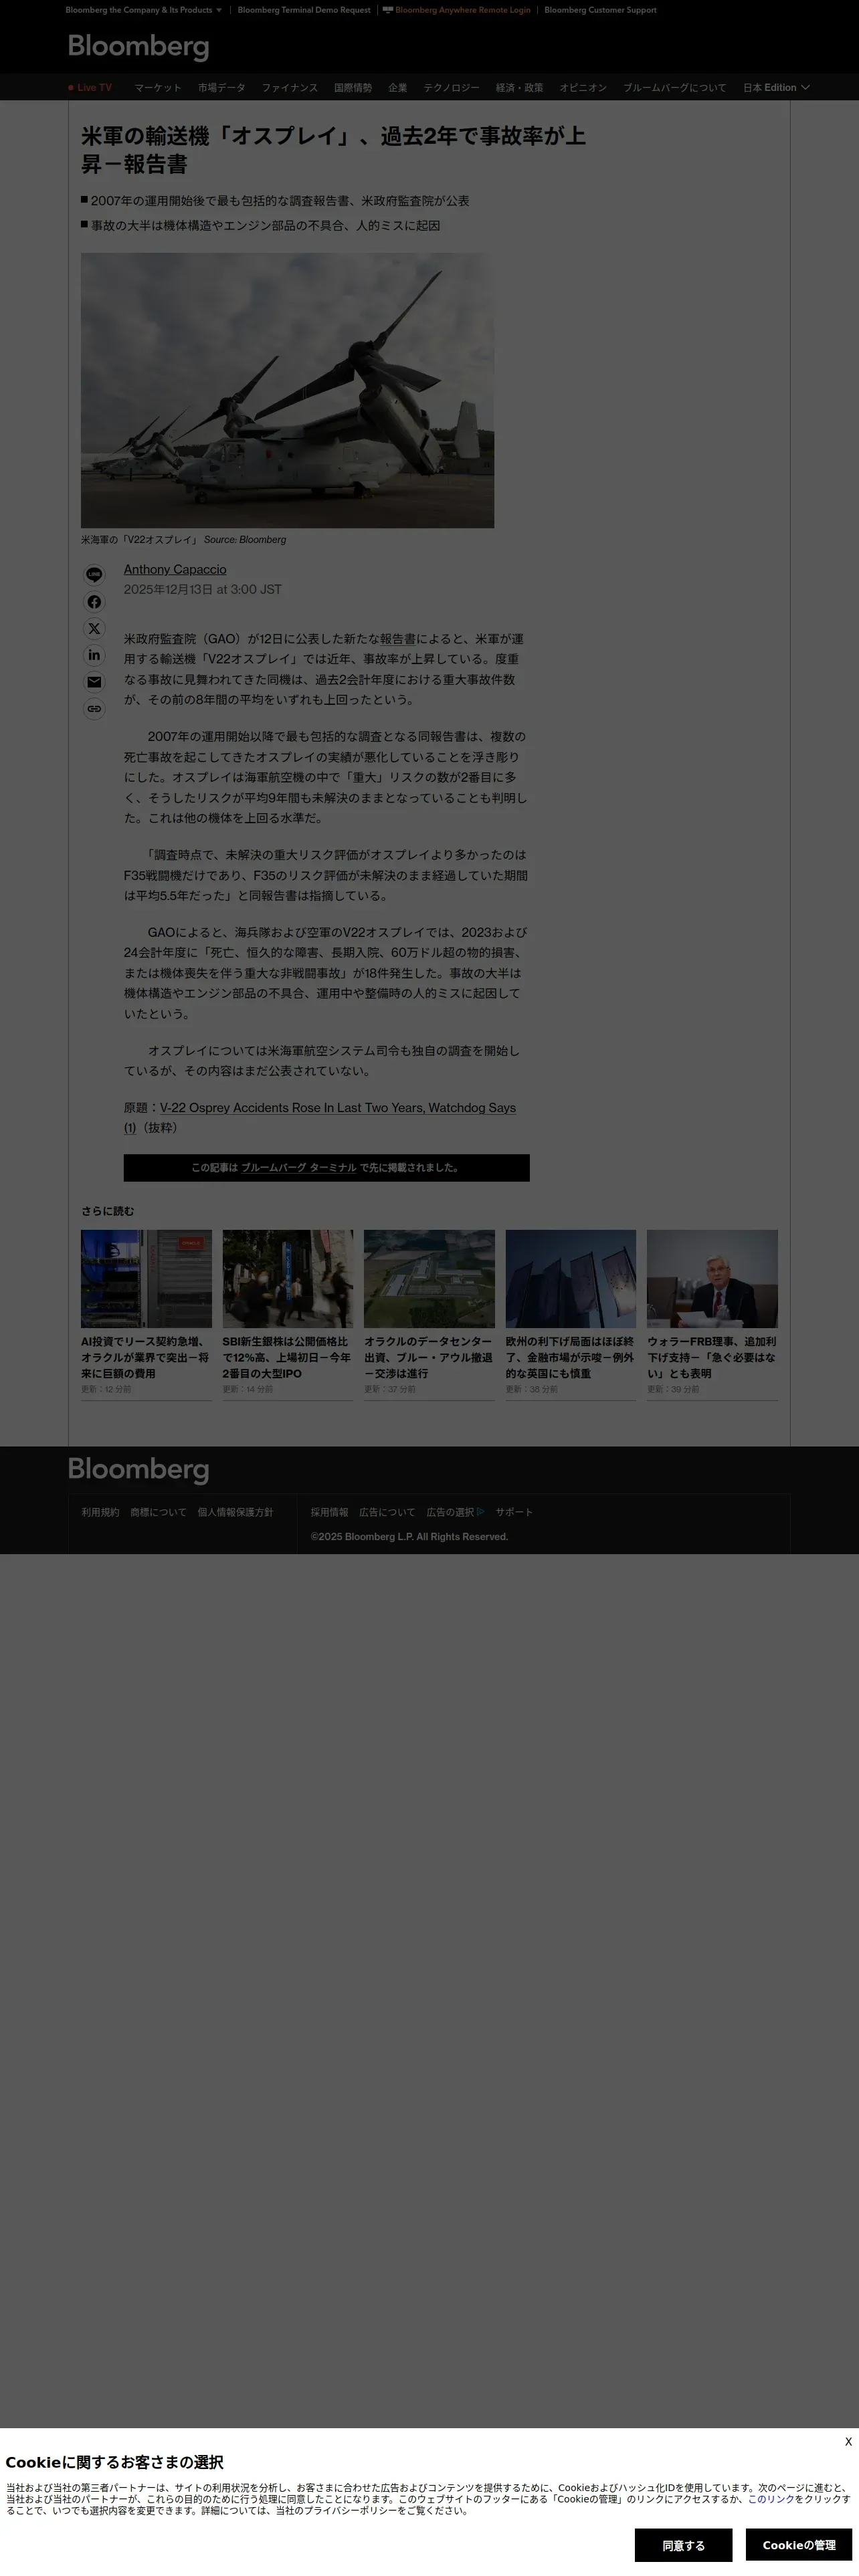Share article on X icon

(94, 629)
